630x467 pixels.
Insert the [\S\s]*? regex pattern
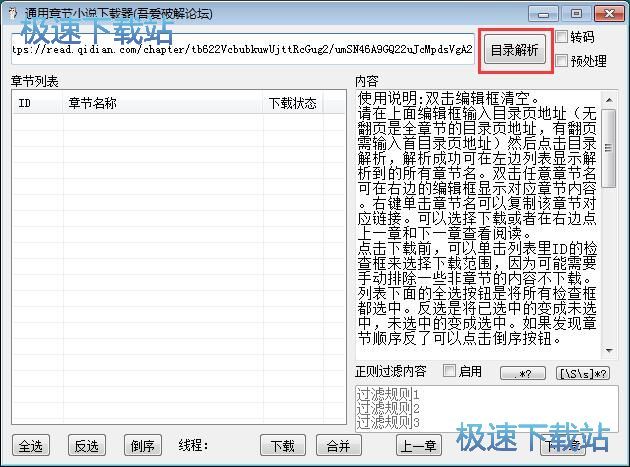pos(583,373)
